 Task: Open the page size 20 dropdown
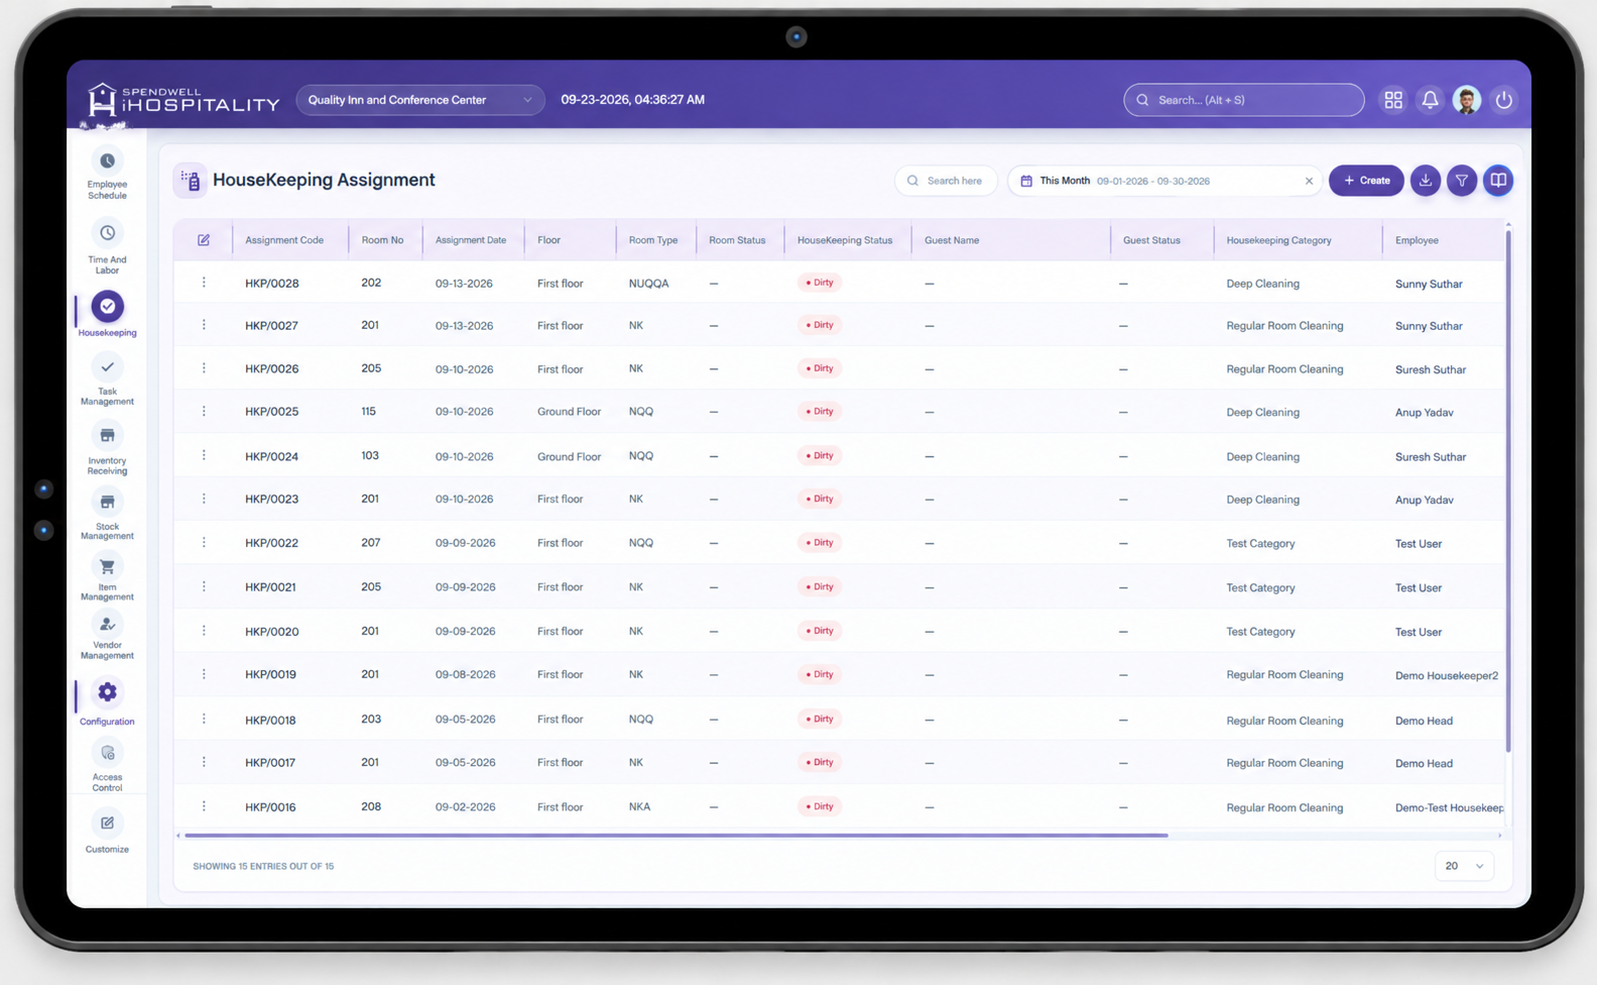click(1464, 866)
